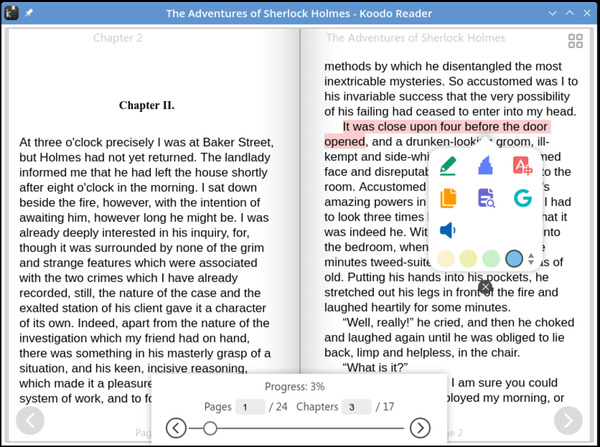
Task: Go to the next page with the gray right arrow
Action: [568, 420]
